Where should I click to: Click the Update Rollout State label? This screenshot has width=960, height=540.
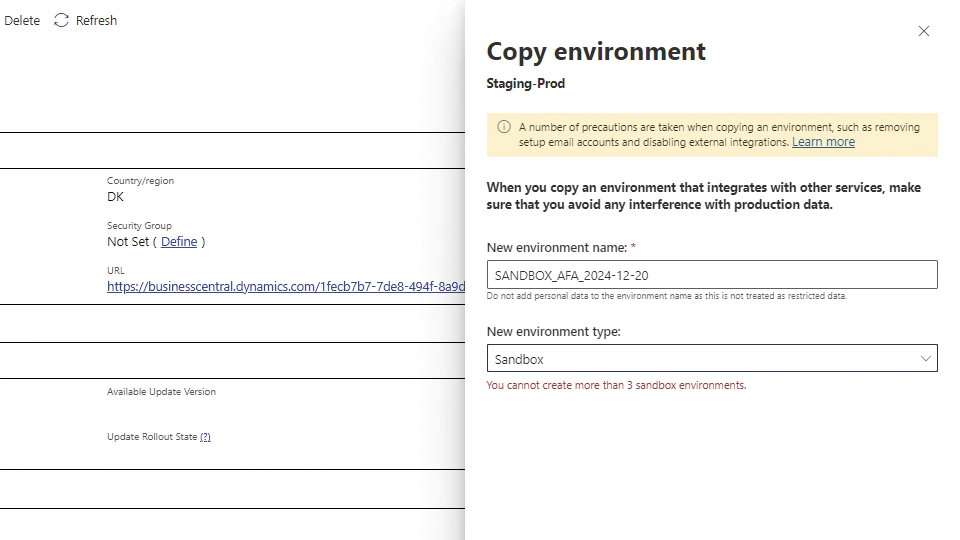pos(152,437)
